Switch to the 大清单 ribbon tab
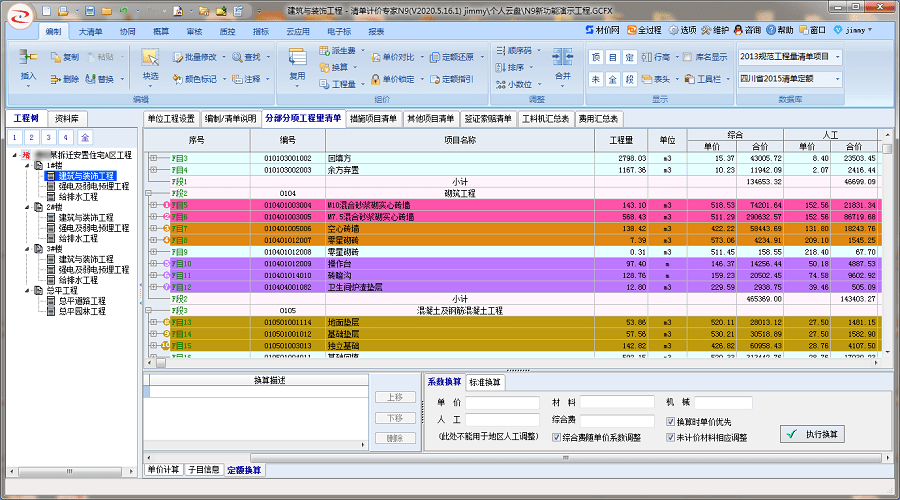This screenshot has width=900, height=500. [x=92, y=32]
